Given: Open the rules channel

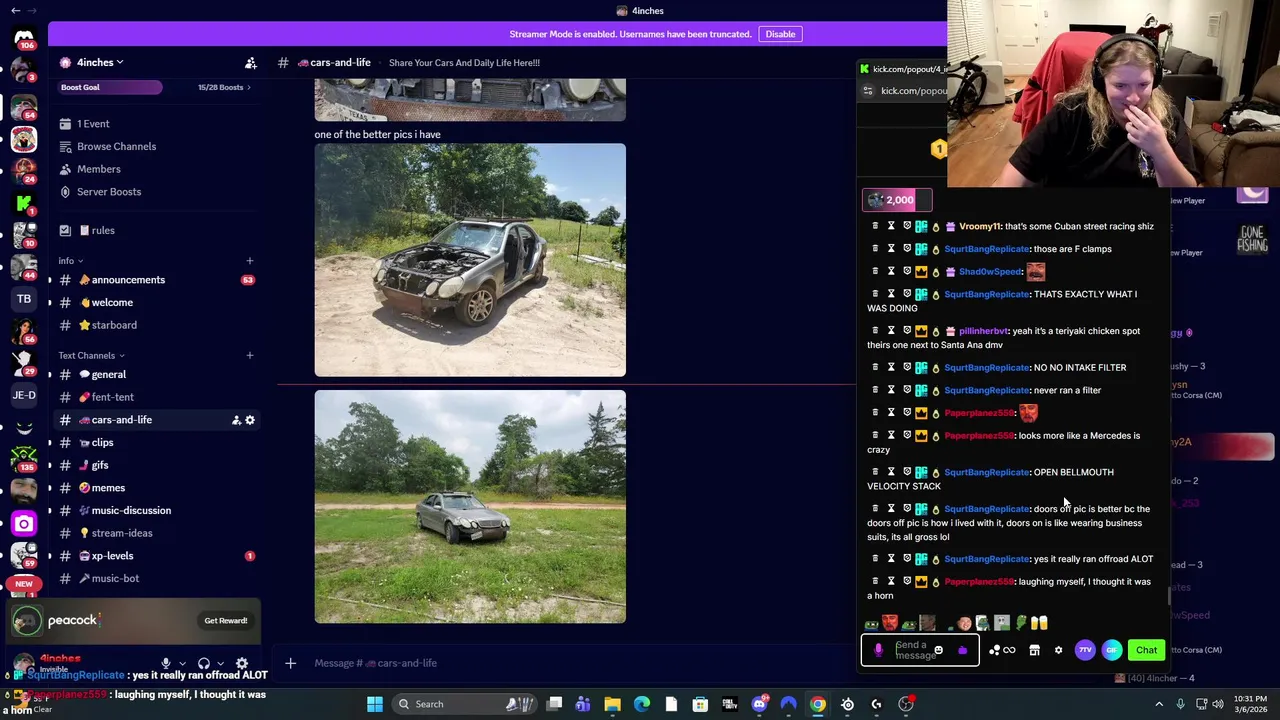Looking at the screenshot, I should pos(155,230).
